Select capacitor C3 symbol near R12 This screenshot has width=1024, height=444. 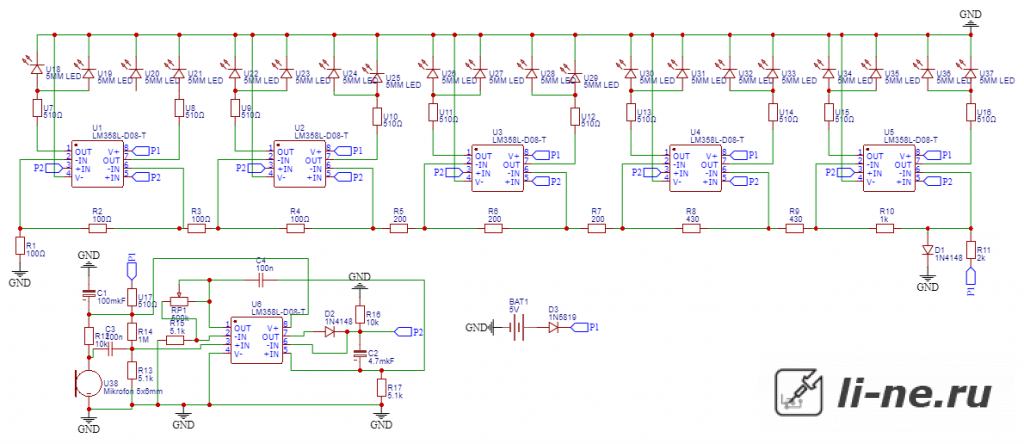pos(109,350)
